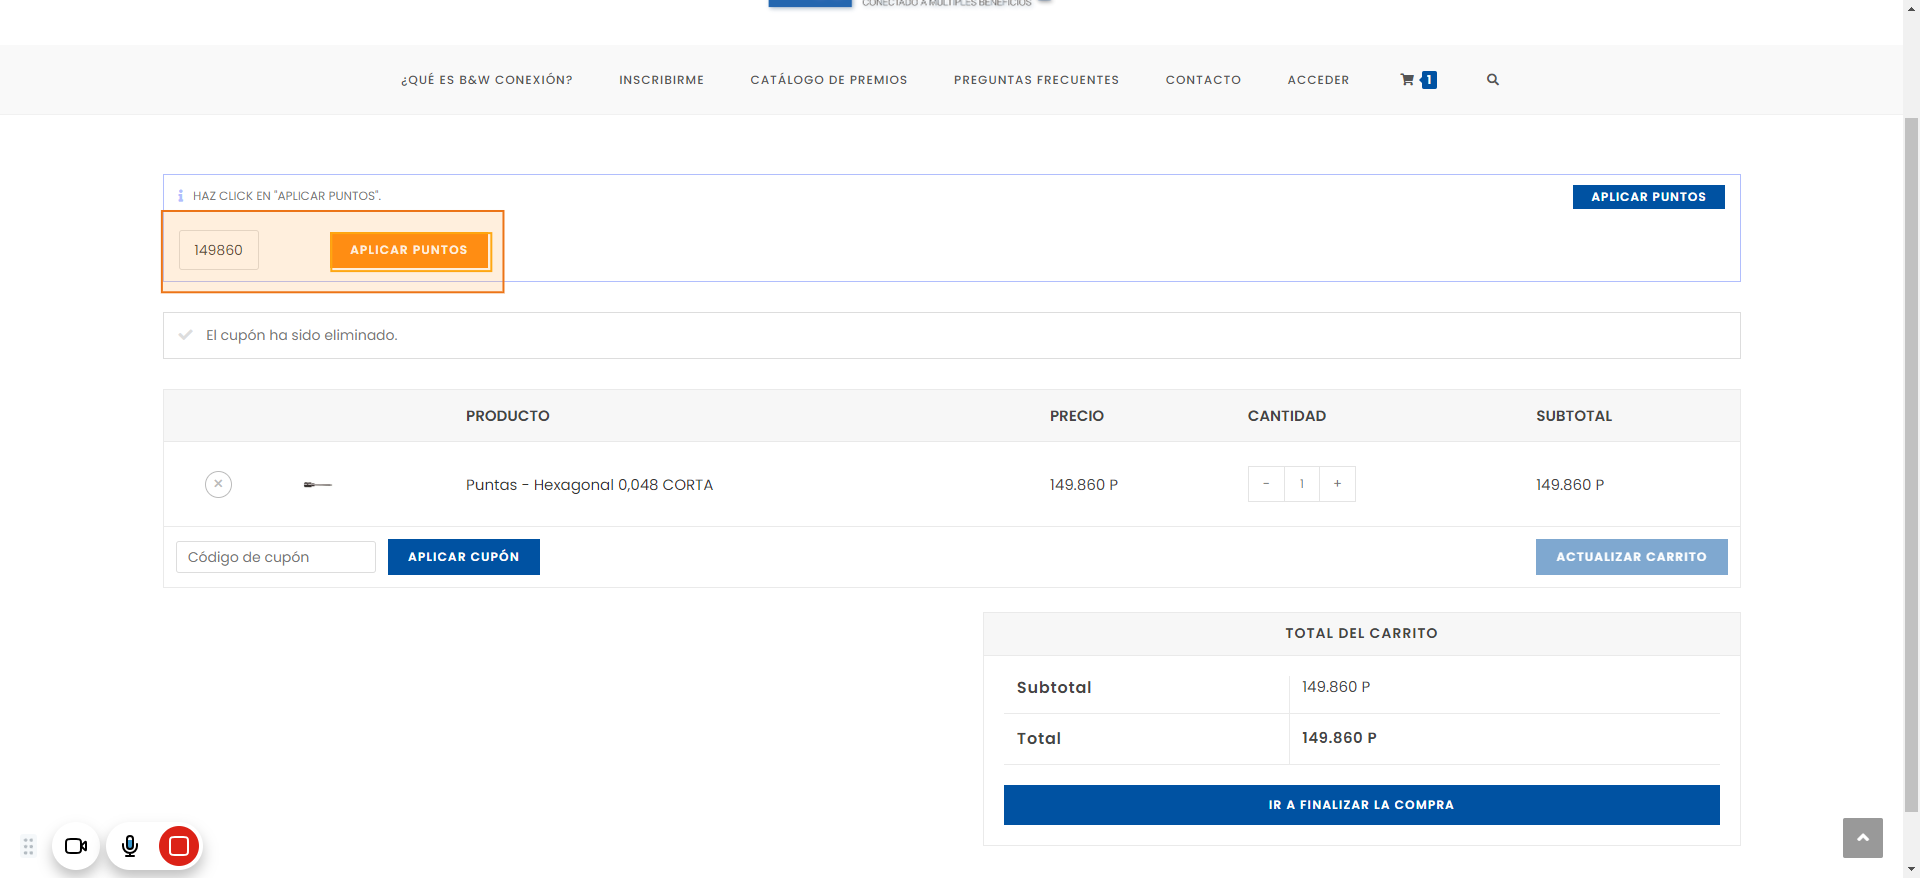Image resolution: width=1920 pixels, height=878 pixels.
Task: Open the shopping cart icon in navigation
Action: [1408, 80]
